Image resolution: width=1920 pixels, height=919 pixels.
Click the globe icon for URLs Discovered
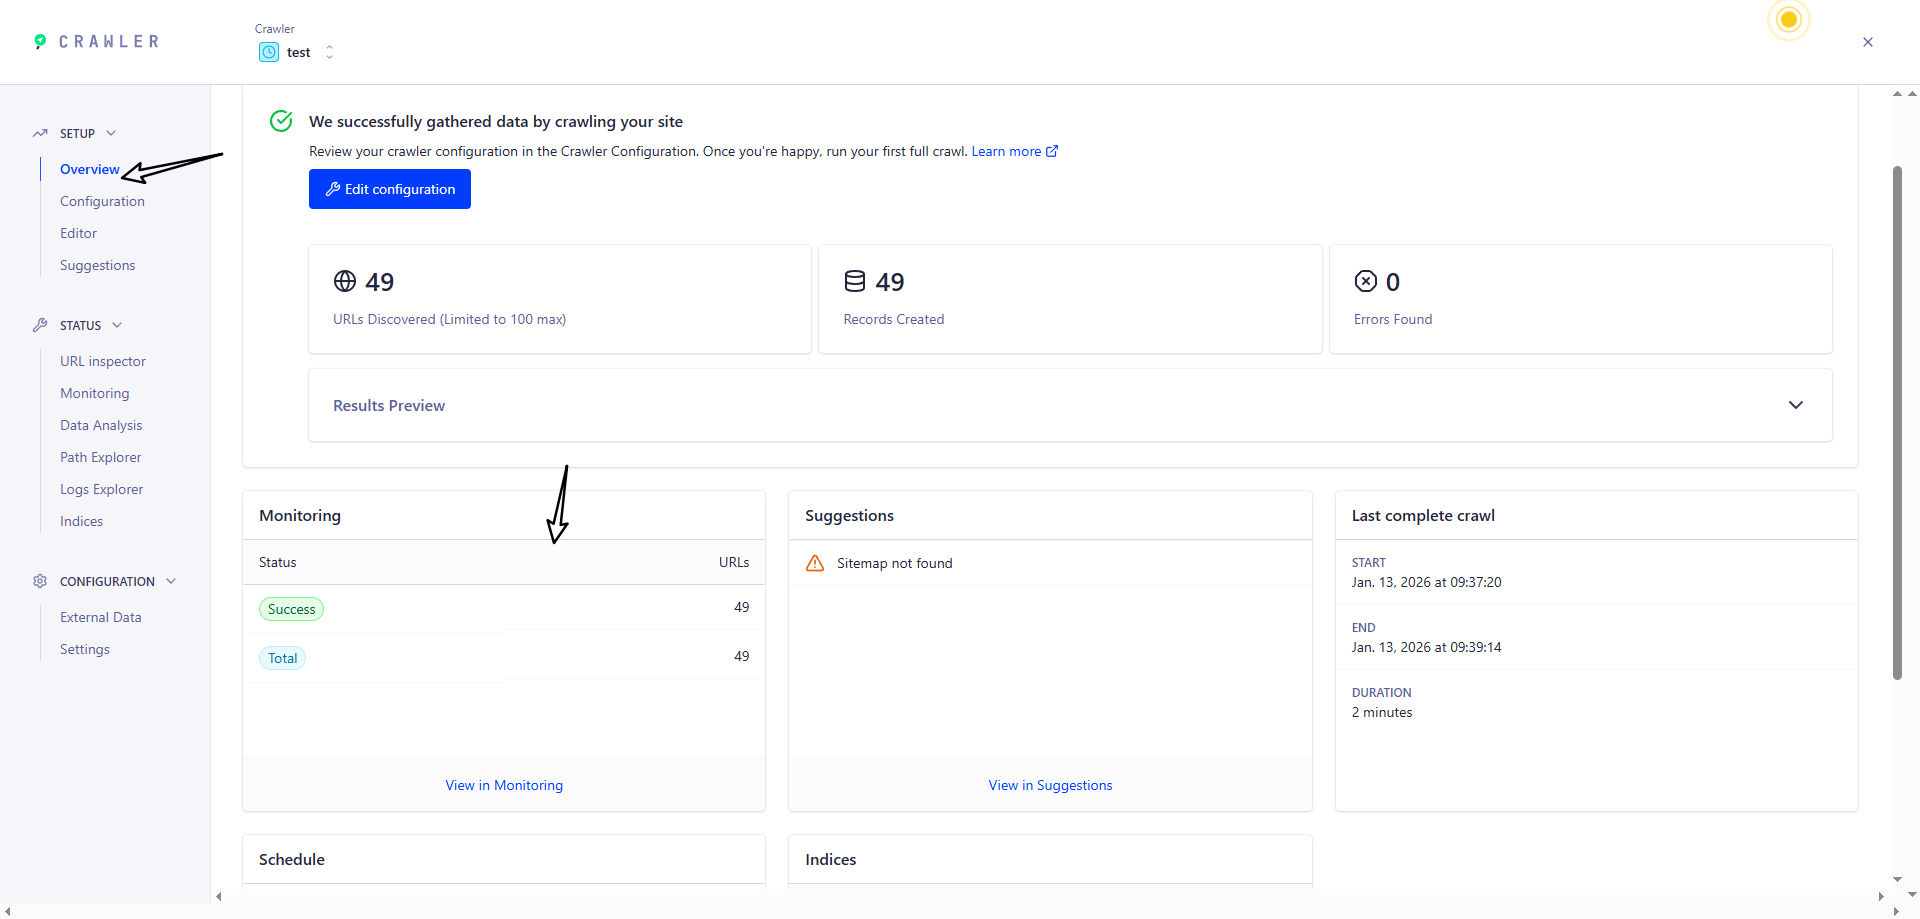coord(345,281)
